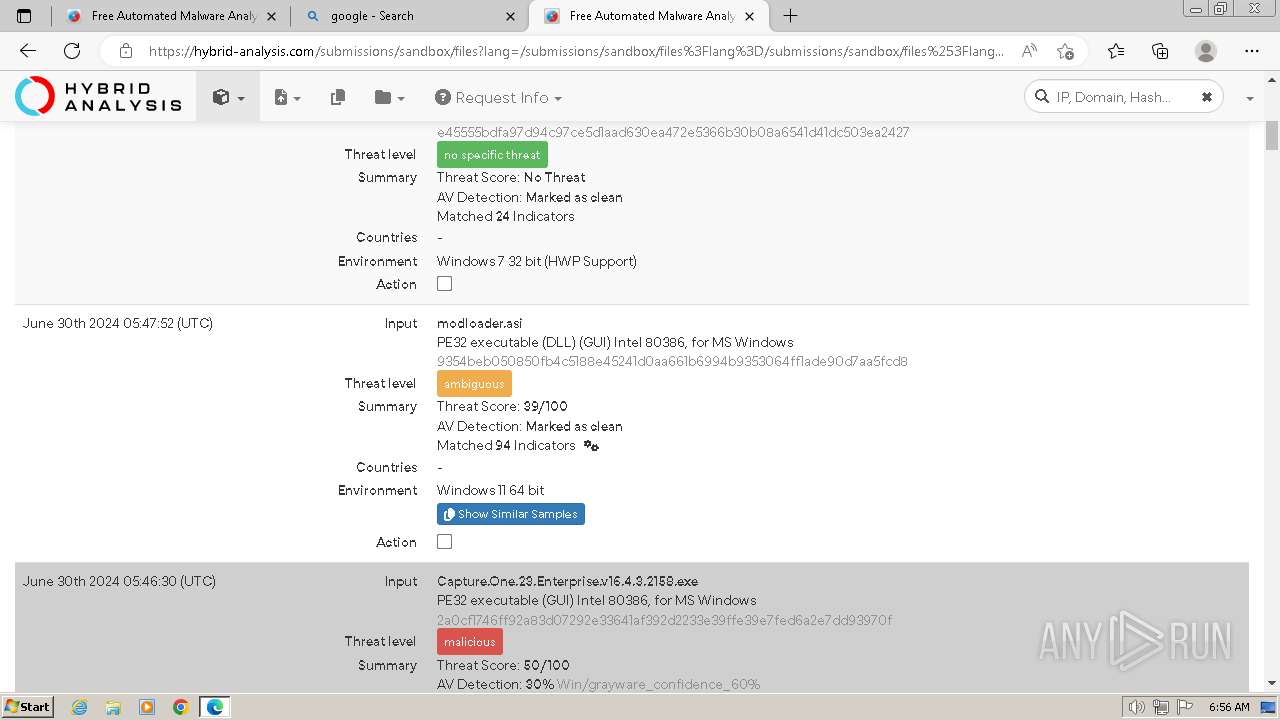Screen dimensions: 1280x720
Task: Click Windows 7 32 bit (HWP Support) text
Action: point(537,261)
